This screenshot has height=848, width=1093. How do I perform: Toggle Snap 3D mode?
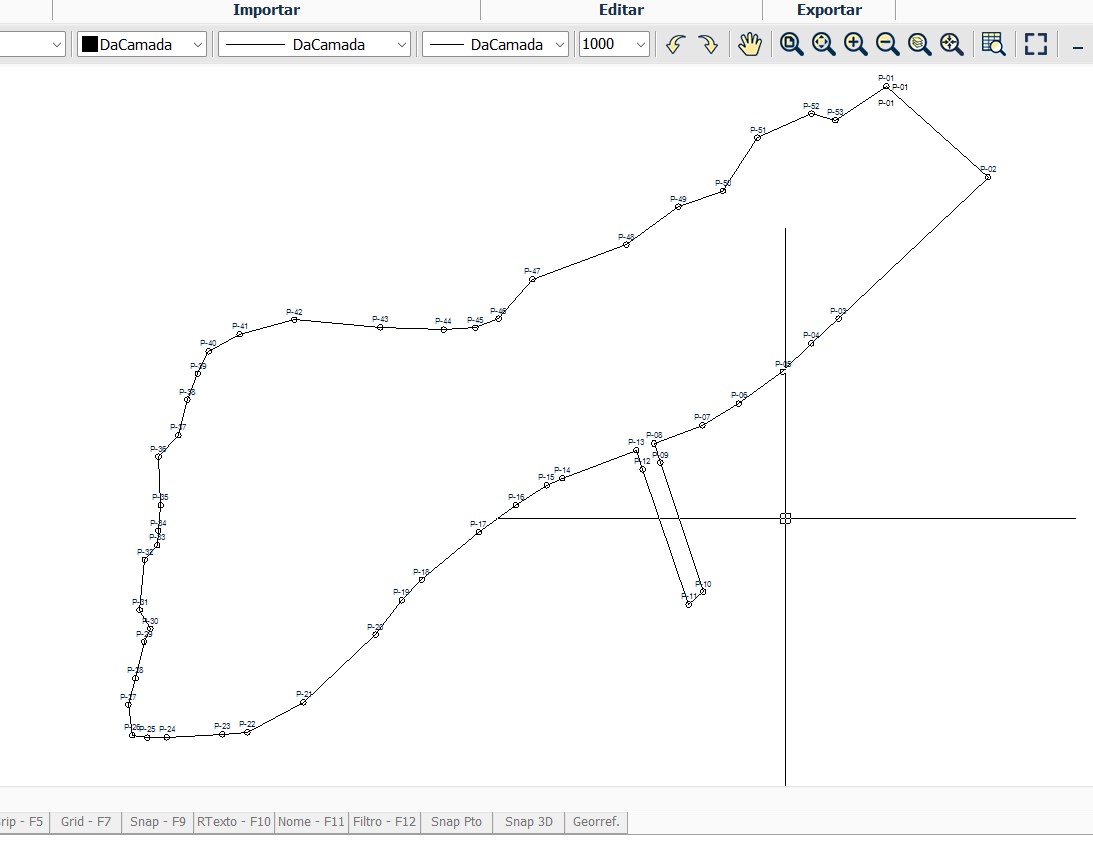click(x=527, y=821)
